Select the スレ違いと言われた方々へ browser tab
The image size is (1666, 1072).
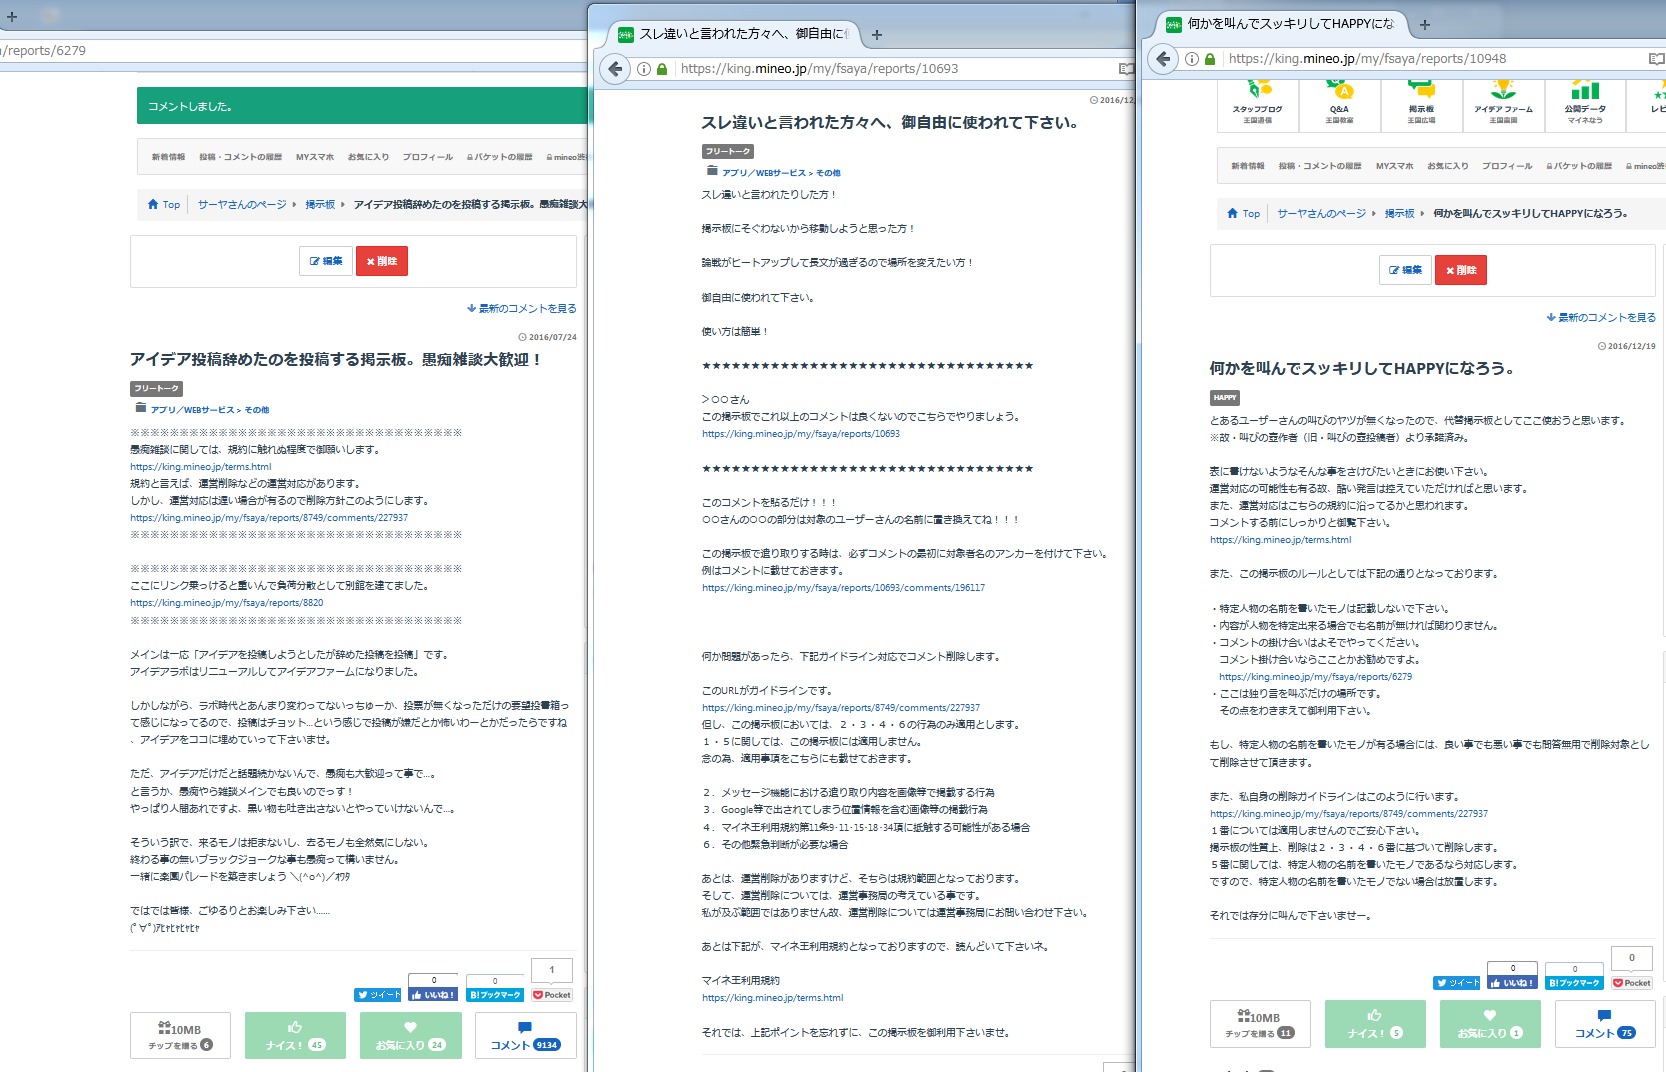point(742,34)
